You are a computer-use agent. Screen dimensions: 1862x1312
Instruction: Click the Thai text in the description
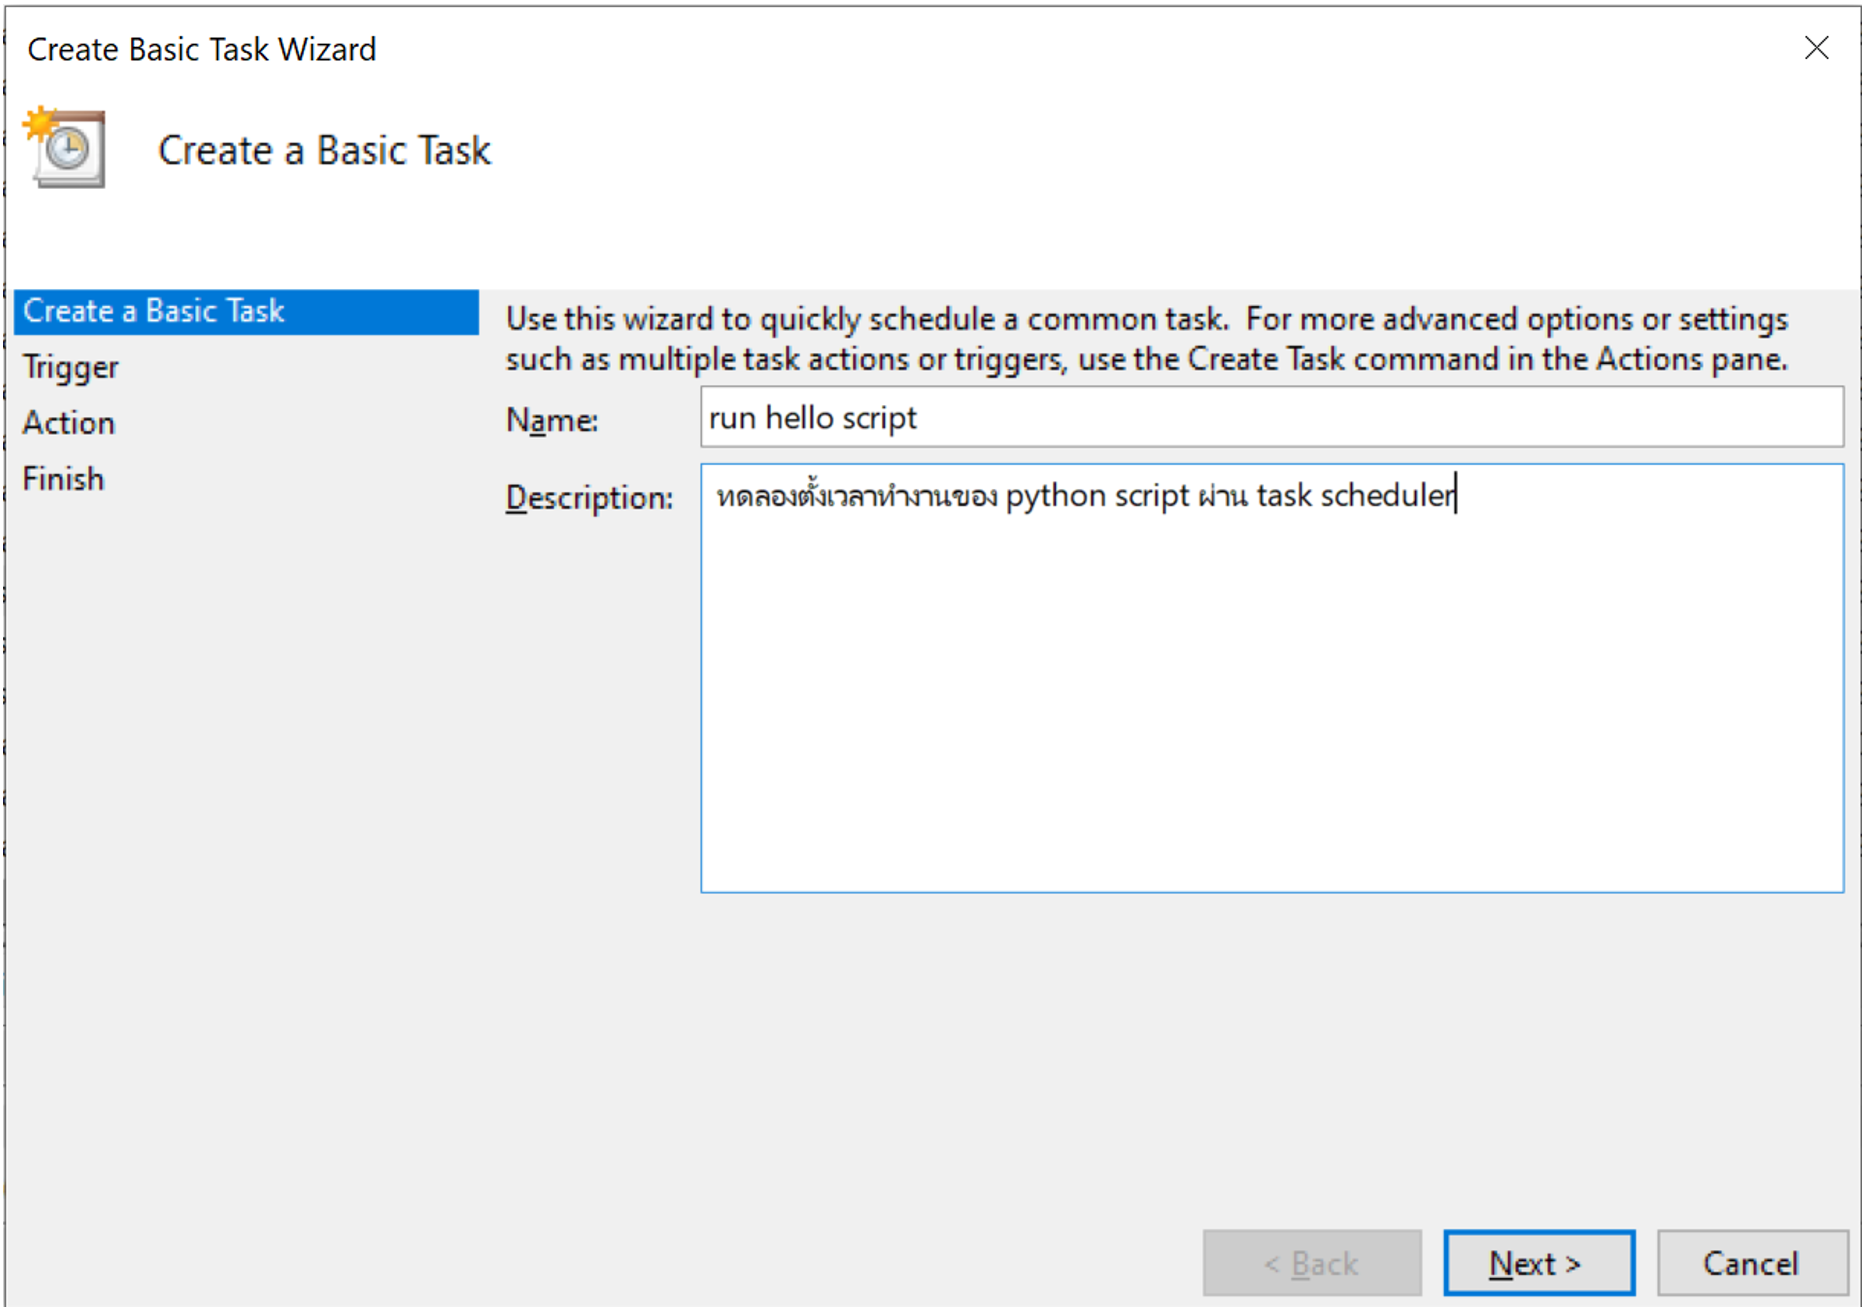[x=856, y=496]
